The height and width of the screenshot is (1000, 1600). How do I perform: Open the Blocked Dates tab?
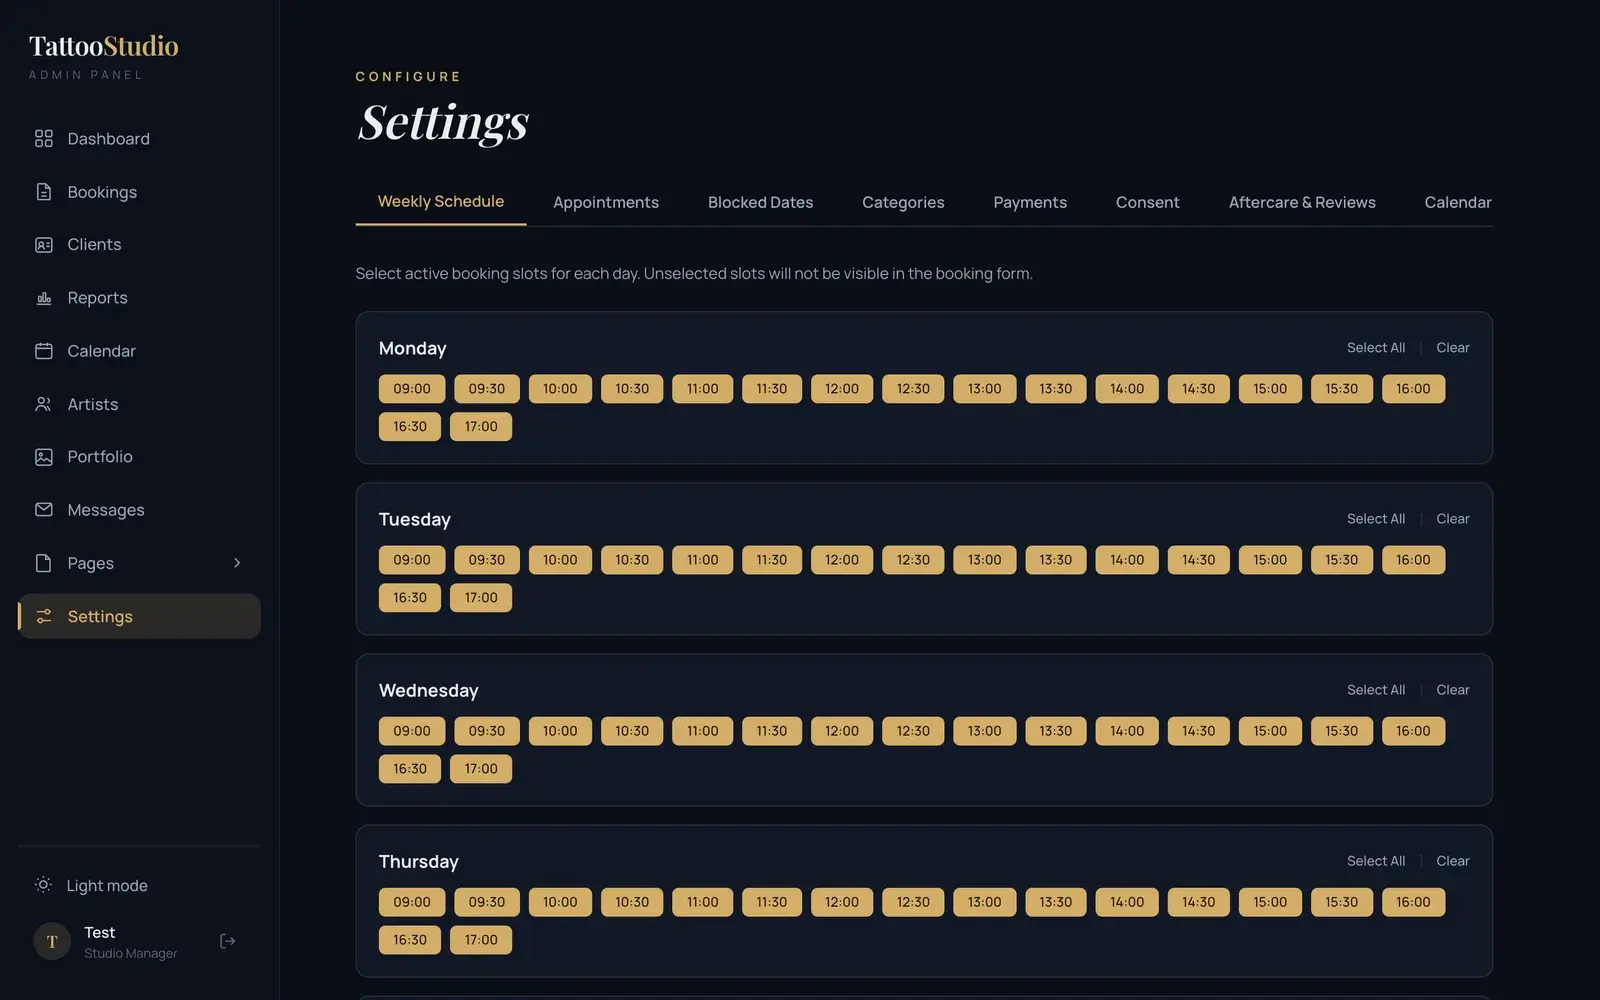760,202
